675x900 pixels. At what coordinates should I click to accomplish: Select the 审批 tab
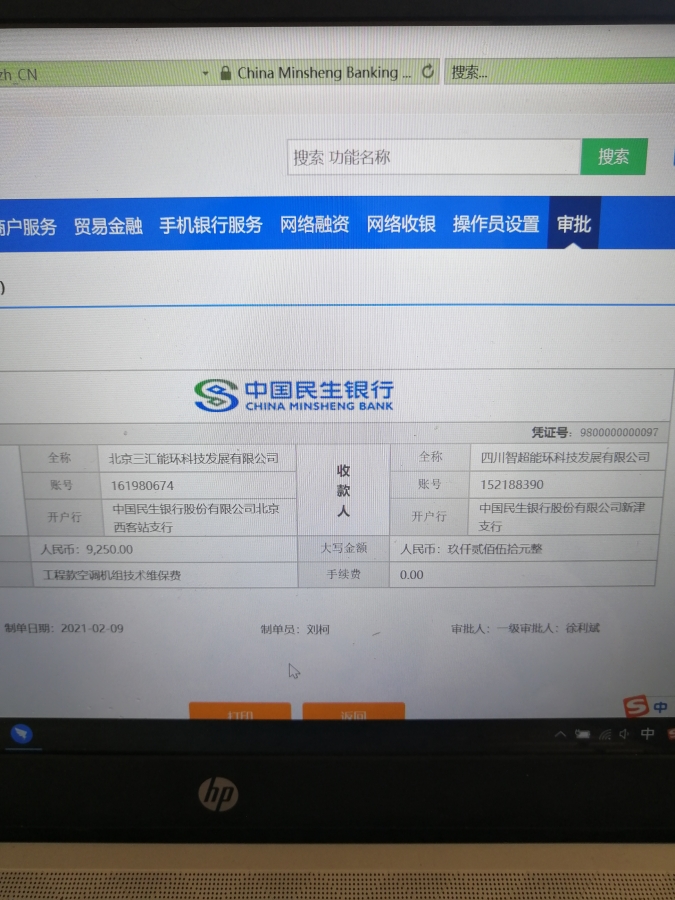pos(573,223)
